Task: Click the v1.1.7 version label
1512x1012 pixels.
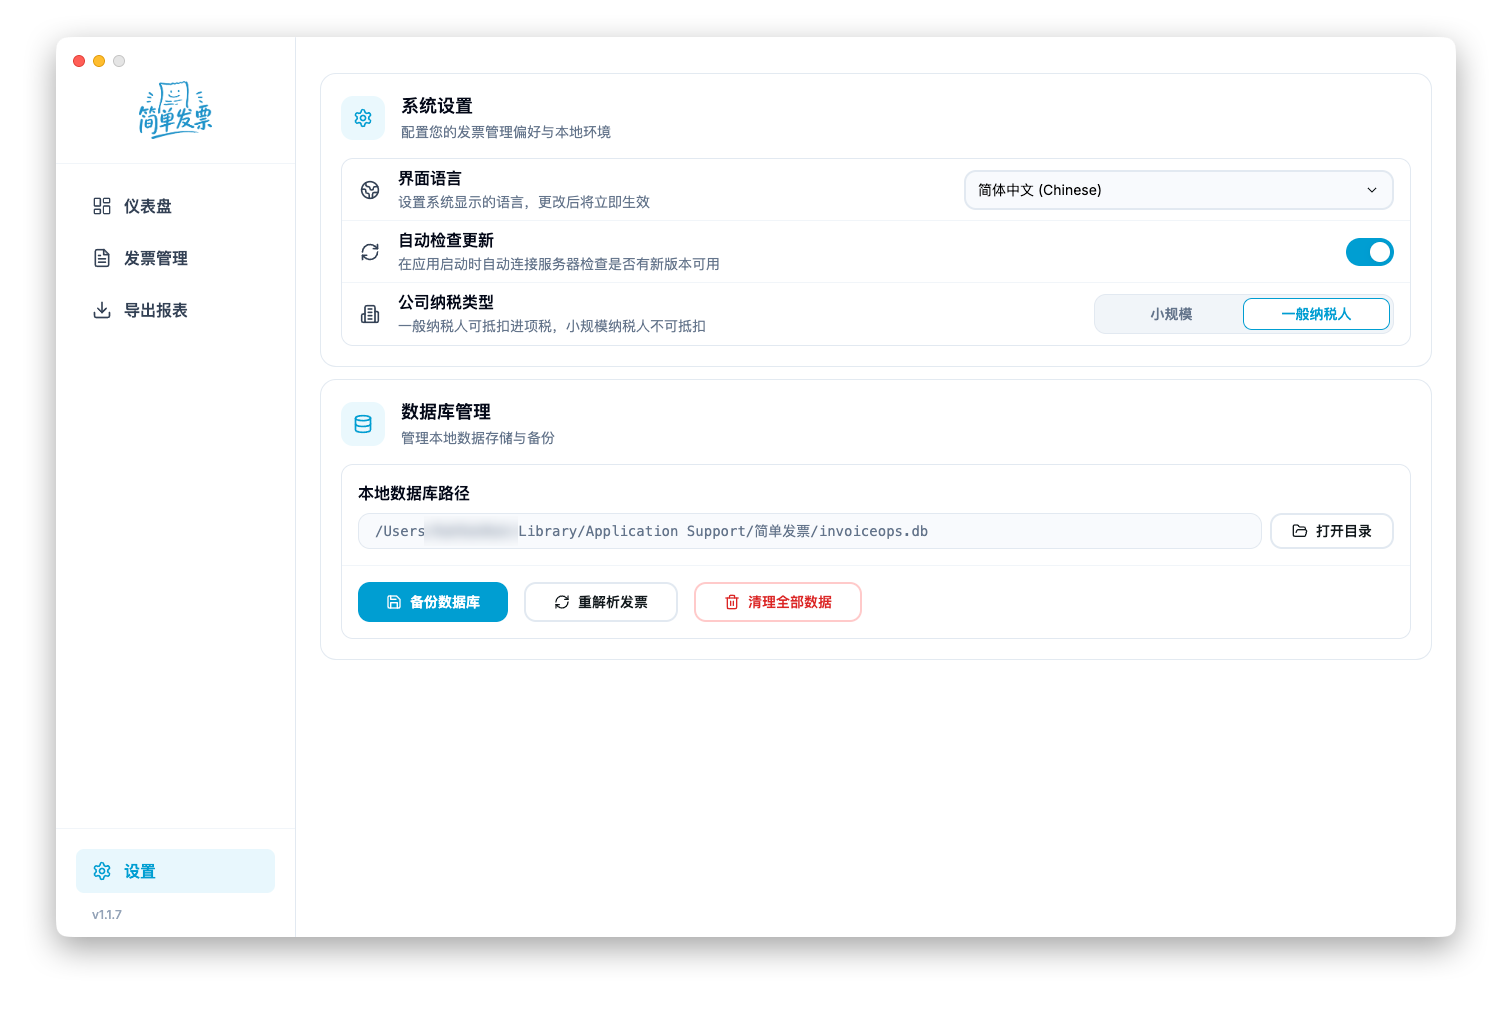Action: pyautogui.click(x=107, y=915)
